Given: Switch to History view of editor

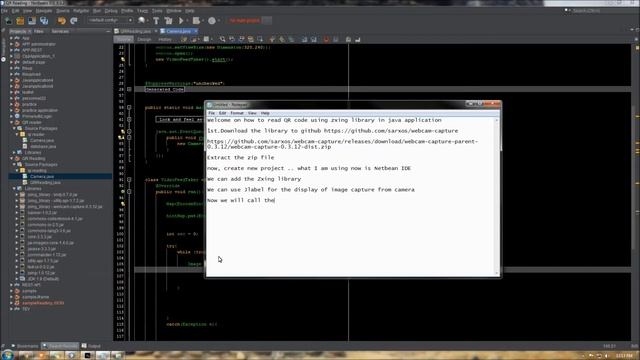Looking at the screenshot, I should click(x=164, y=39).
